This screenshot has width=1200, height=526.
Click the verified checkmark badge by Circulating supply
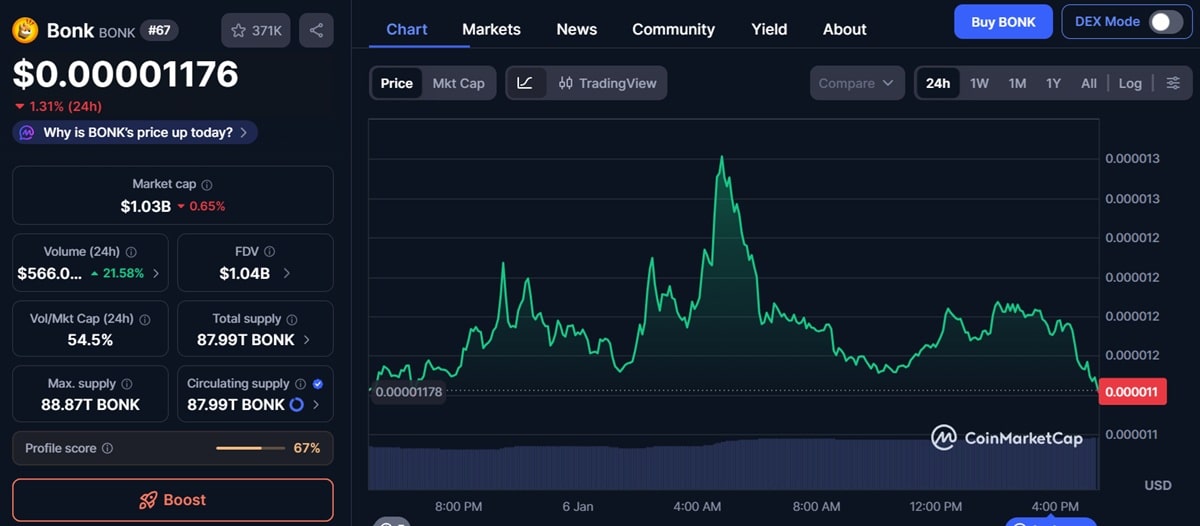coord(317,384)
